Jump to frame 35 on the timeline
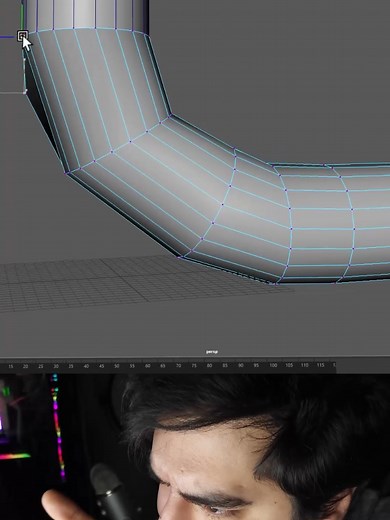Image resolution: width=390 pixels, height=520 pixels. [x=71, y=366]
